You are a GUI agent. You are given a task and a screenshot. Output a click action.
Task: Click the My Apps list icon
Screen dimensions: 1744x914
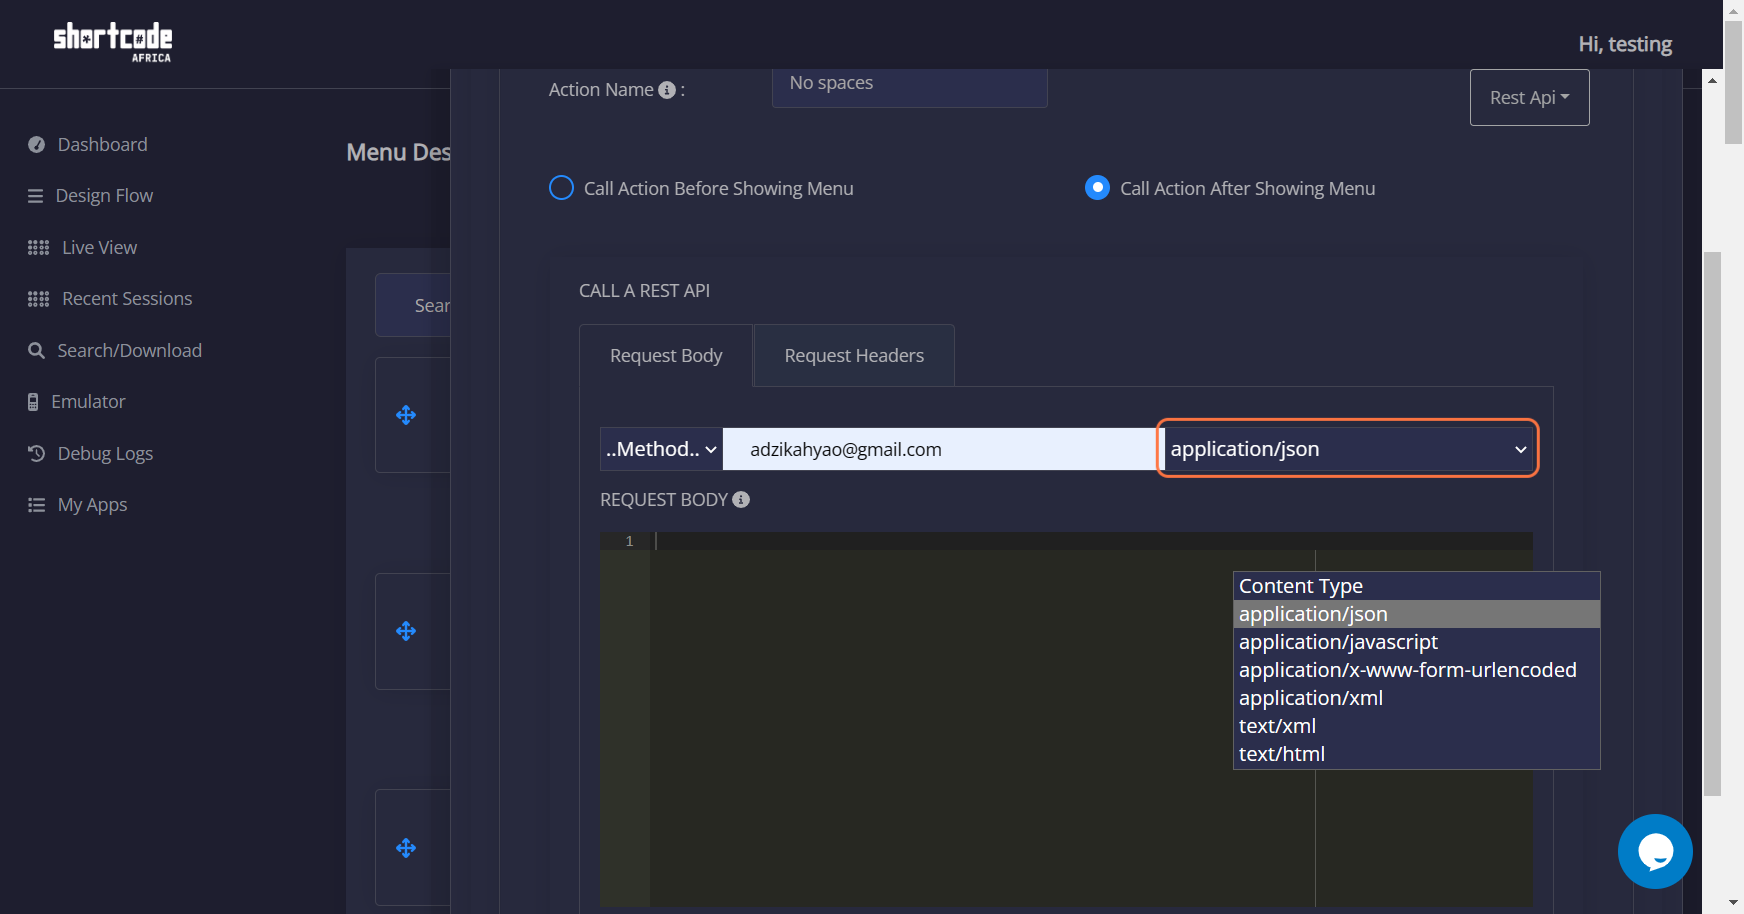click(36, 505)
